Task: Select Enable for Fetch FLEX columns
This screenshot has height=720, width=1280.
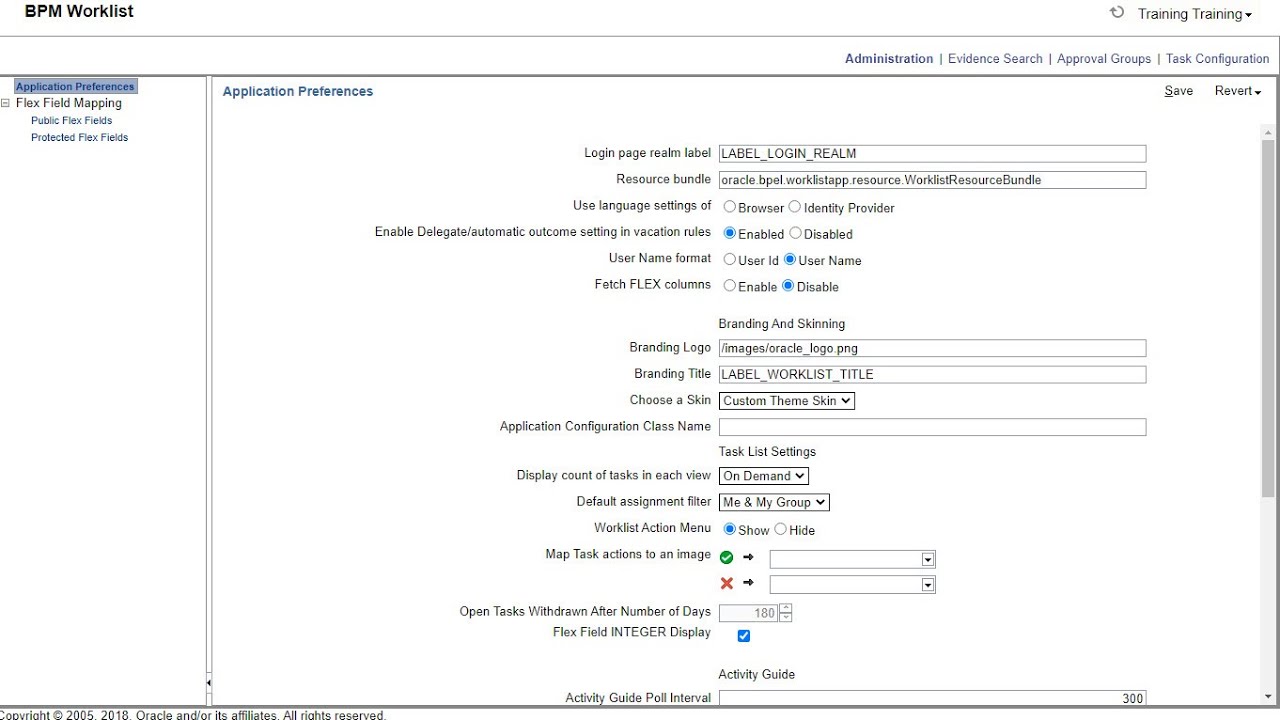Action: (730, 285)
